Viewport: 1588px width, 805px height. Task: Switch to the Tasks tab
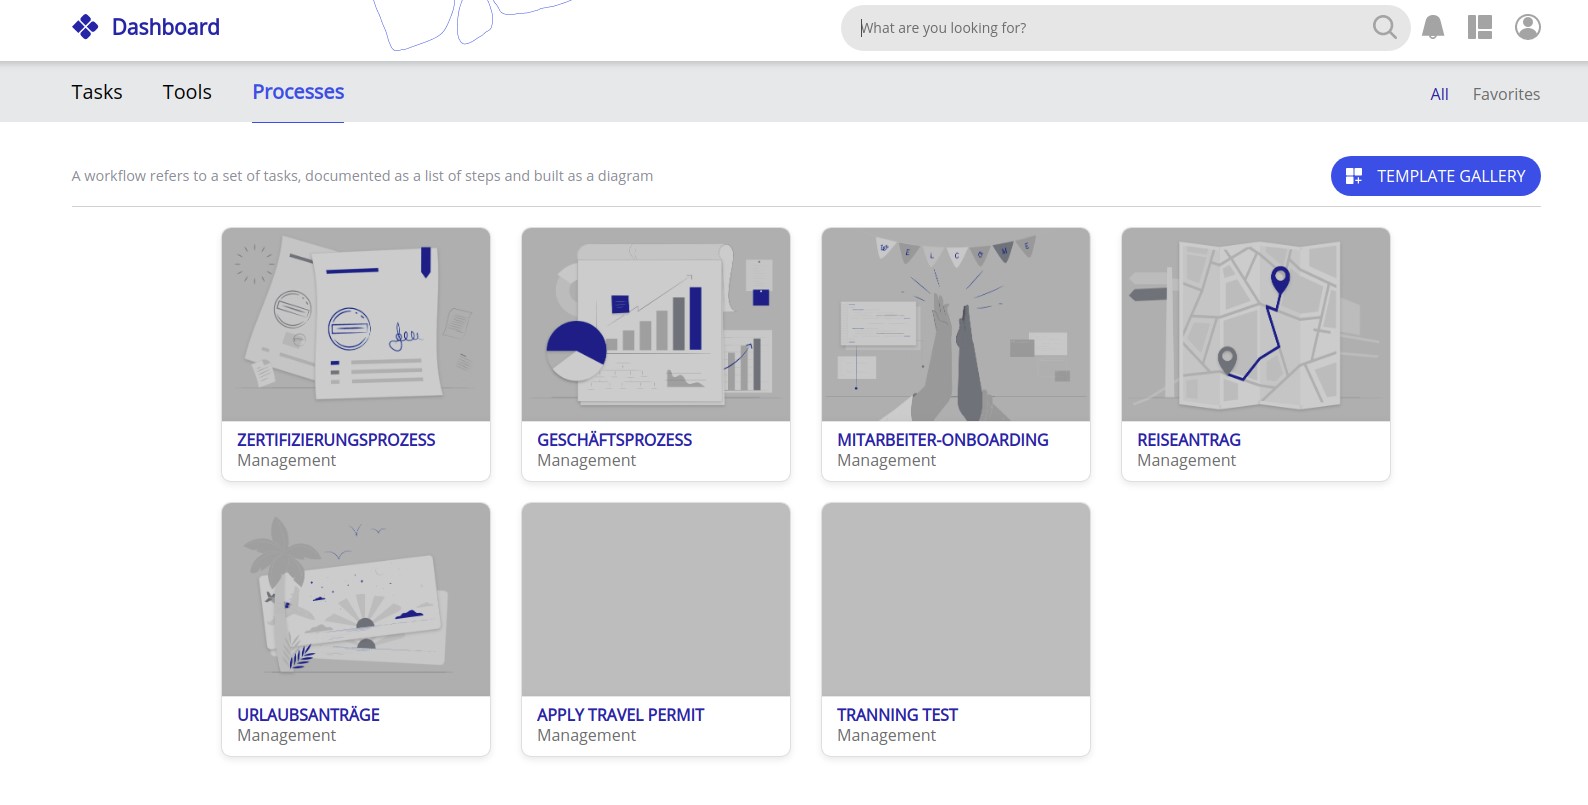97,92
